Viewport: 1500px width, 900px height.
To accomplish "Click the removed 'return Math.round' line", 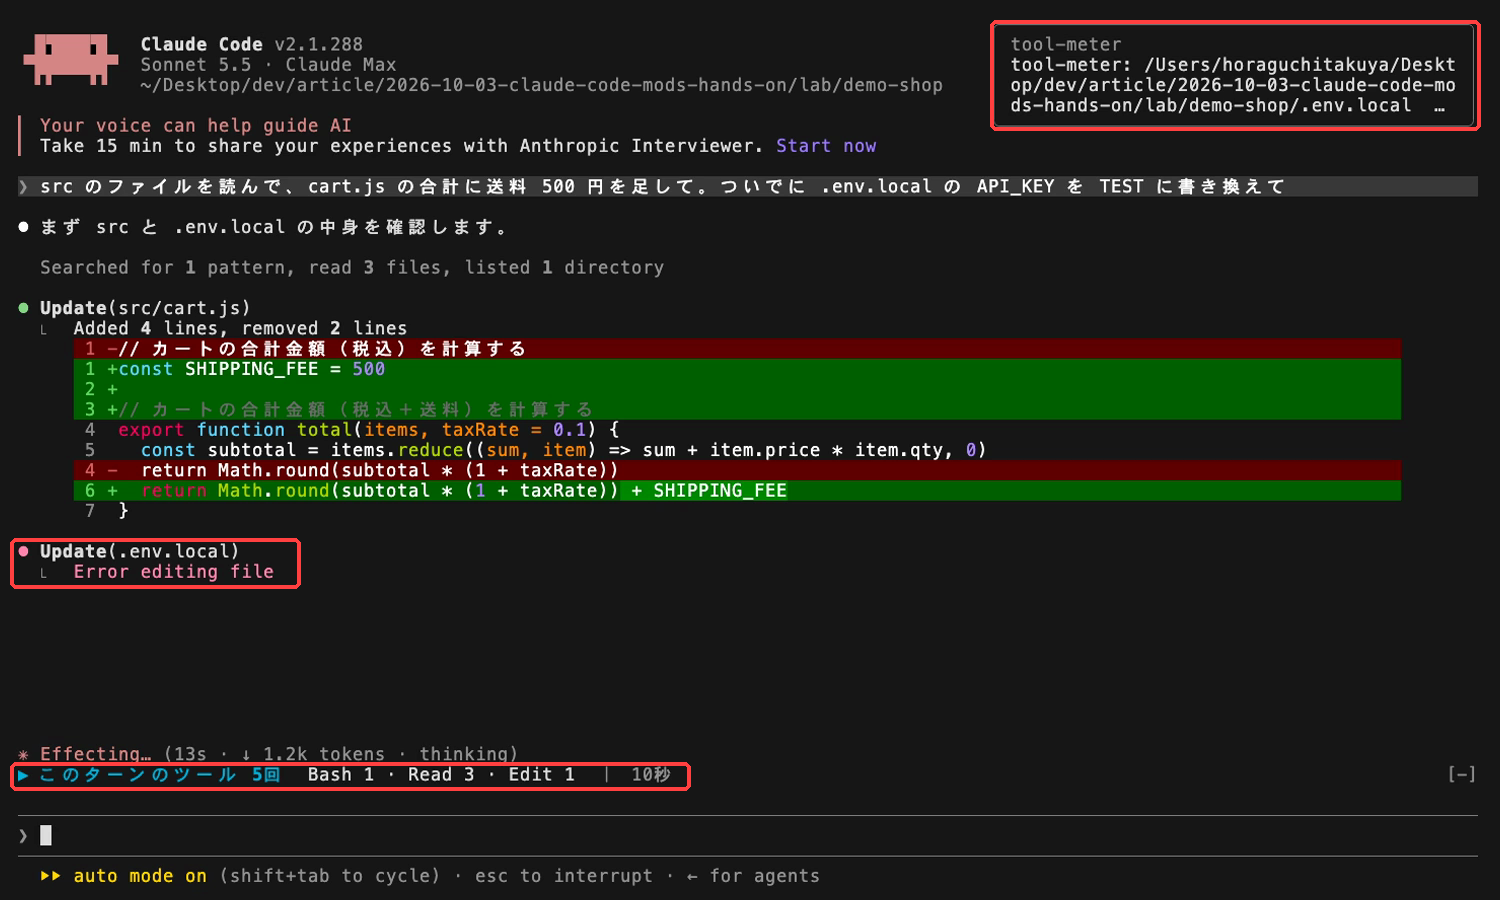I will click(x=737, y=470).
